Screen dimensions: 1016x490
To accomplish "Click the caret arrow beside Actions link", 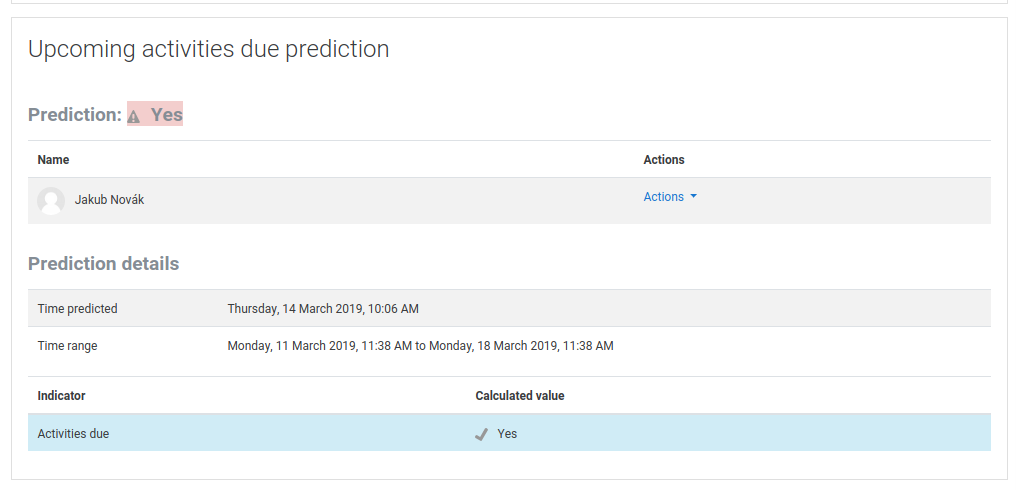I will tap(693, 196).
